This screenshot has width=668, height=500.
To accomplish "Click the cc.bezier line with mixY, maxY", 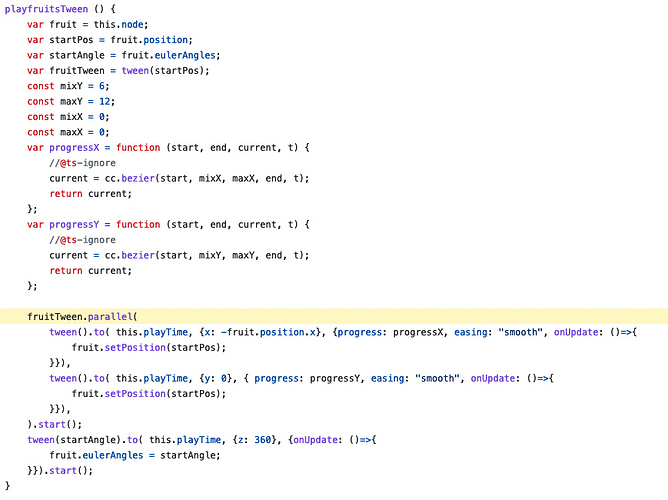I will click(179, 255).
